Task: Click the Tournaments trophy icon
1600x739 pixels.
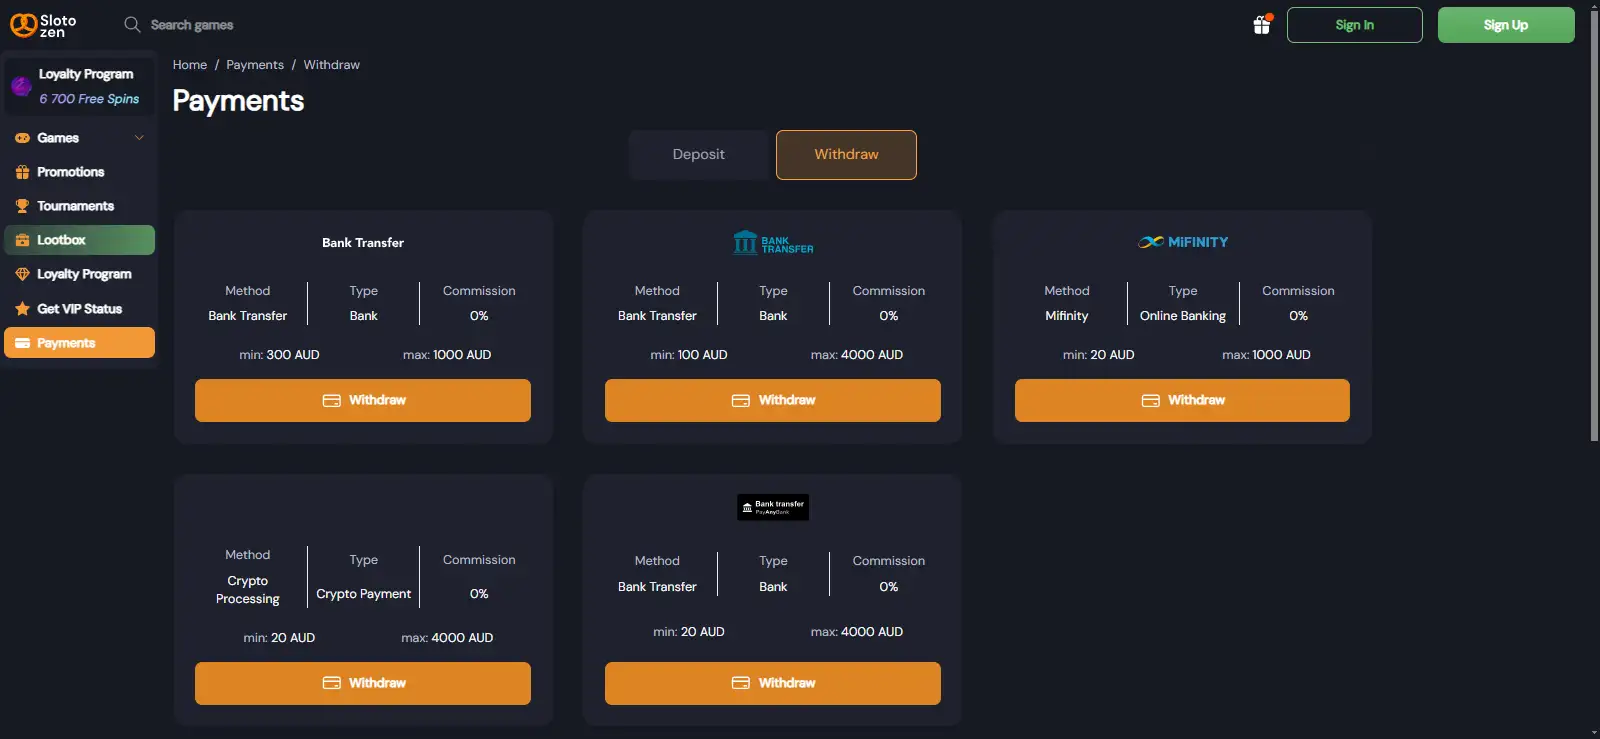Action: coord(22,206)
